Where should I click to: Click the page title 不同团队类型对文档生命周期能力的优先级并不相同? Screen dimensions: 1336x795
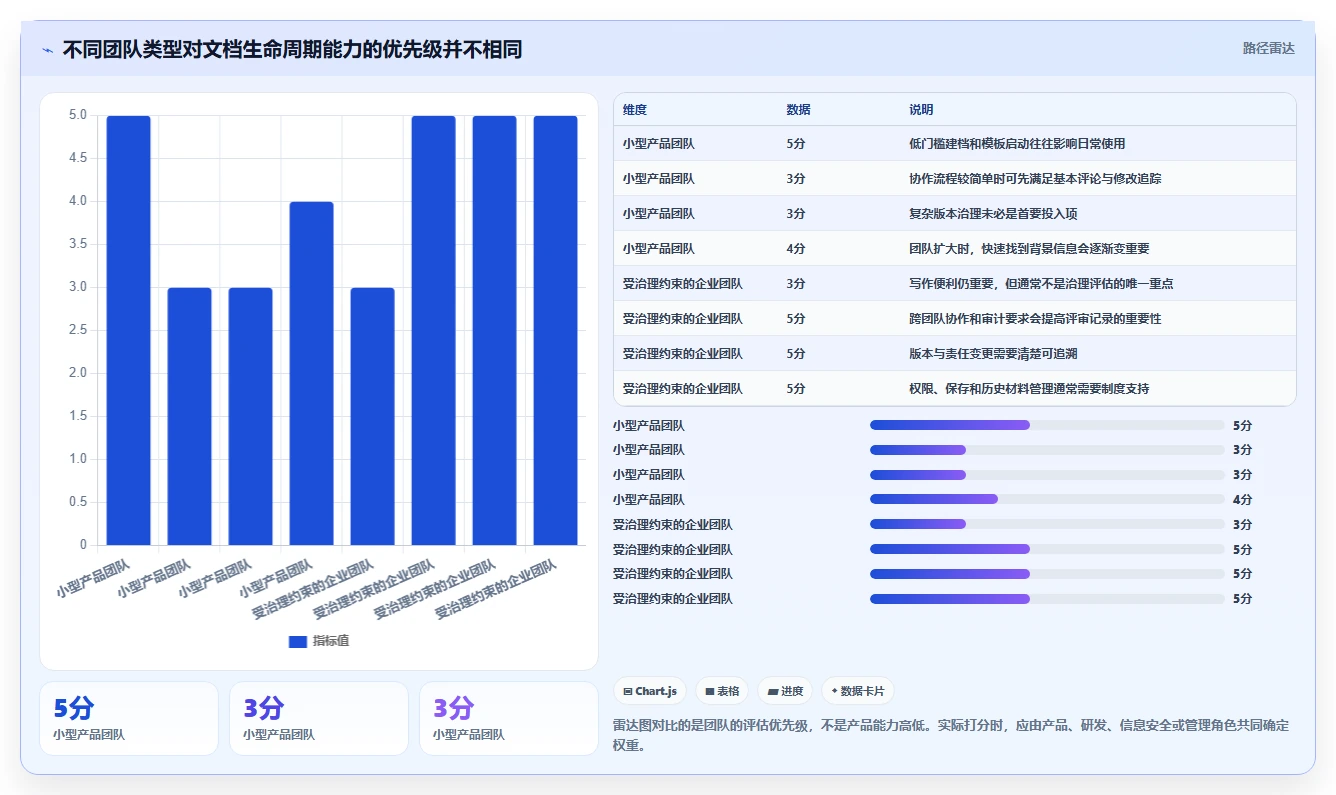point(292,50)
